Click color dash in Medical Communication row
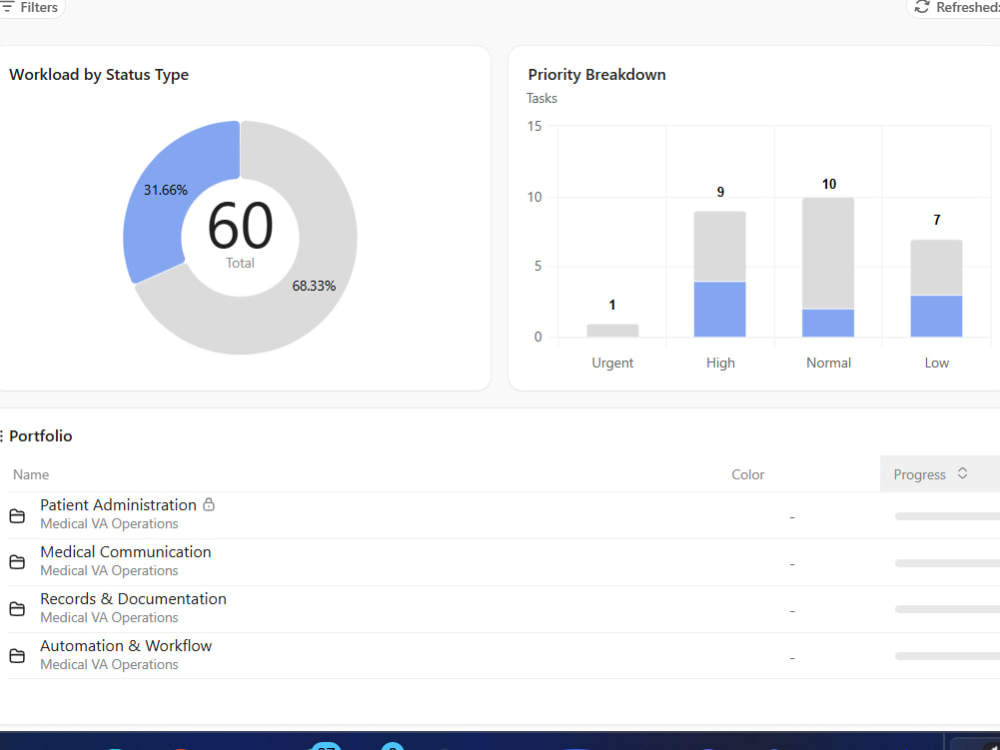 pyautogui.click(x=792, y=564)
